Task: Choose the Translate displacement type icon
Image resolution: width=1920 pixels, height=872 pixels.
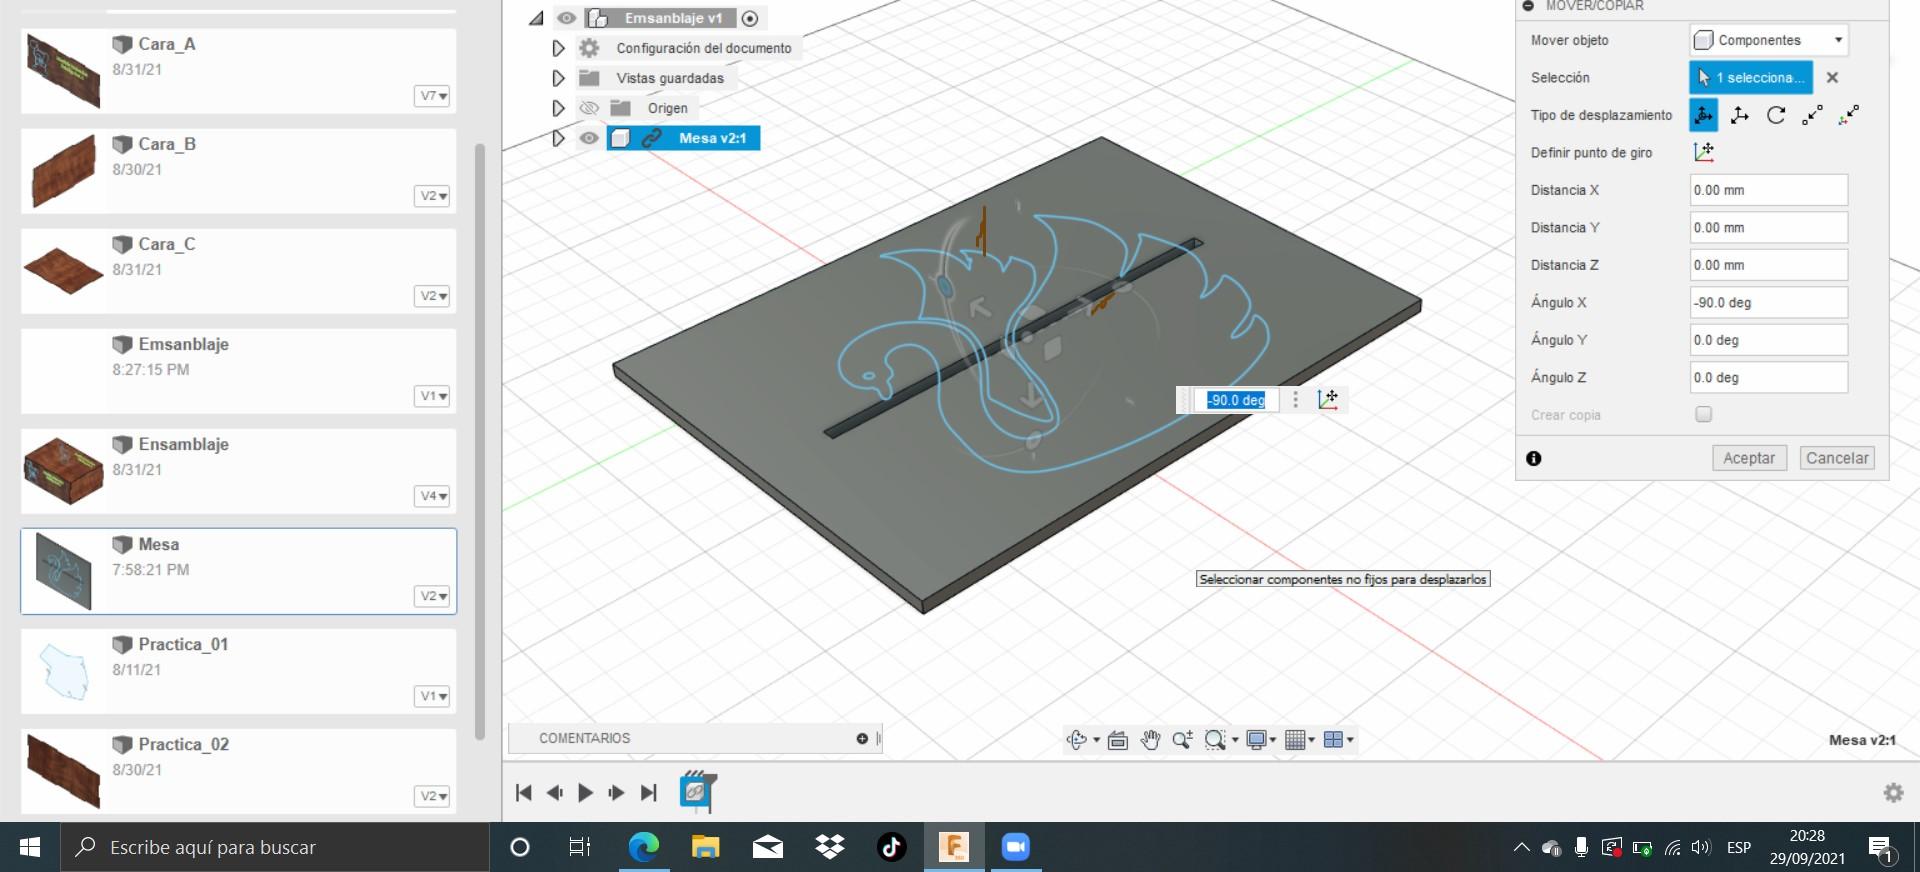Action: [x=1740, y=115]
